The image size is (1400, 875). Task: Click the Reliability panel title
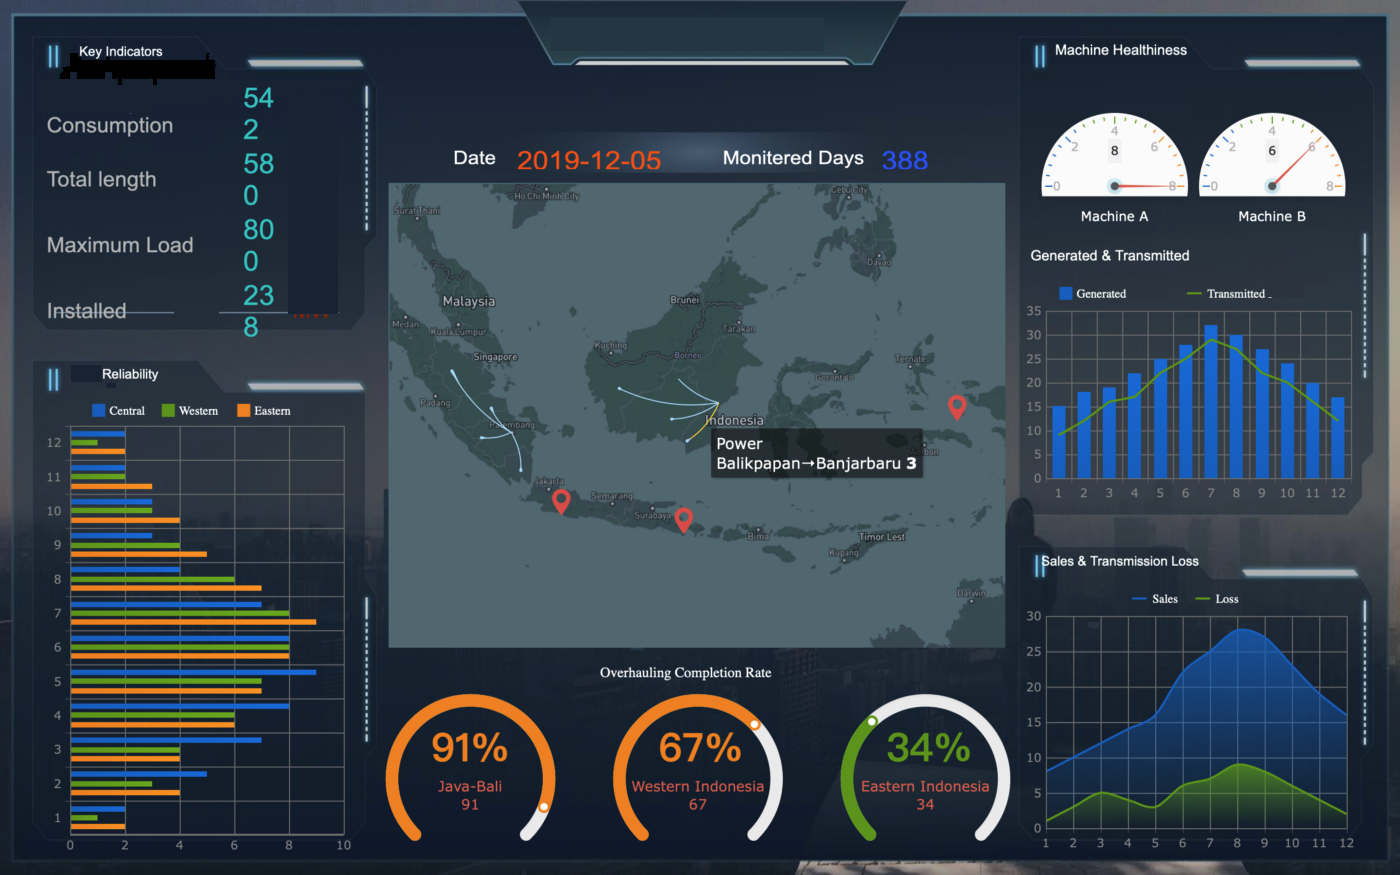point(130,374)
